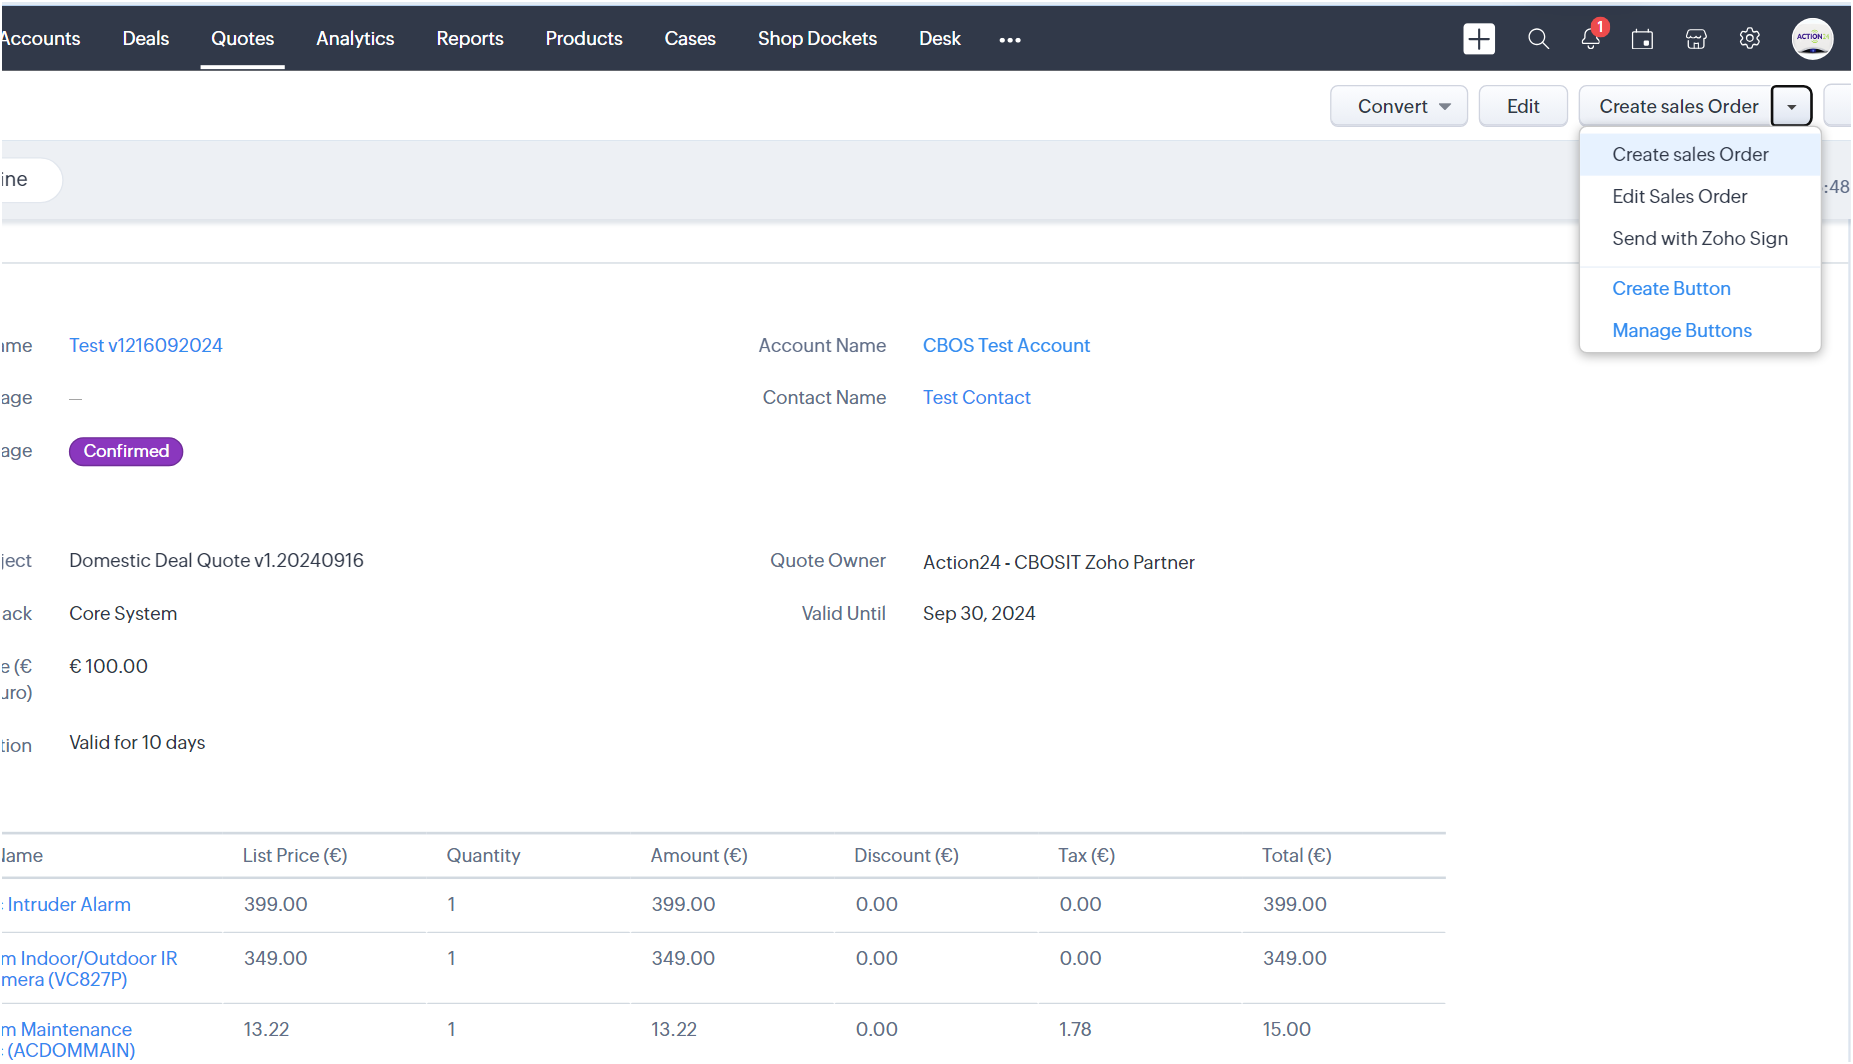Image resolution: width=1853 pixels, height=1064 pixels.
Task: Click the Confirmed stage badge
Action: [126, 451]
